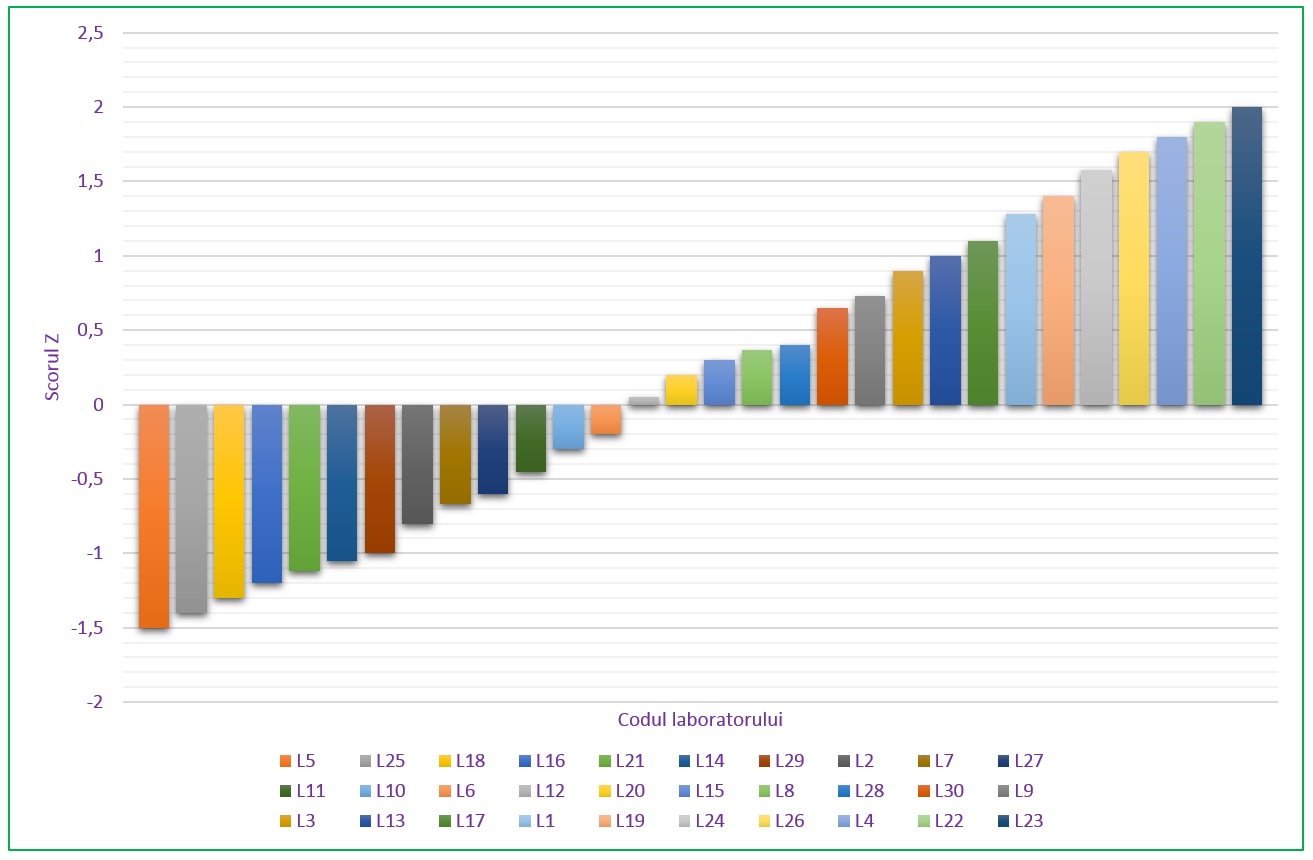Choose legend entry L4
Image resolution: width=1313 pixels, height=860 pixels.
[x=857, y=822]
